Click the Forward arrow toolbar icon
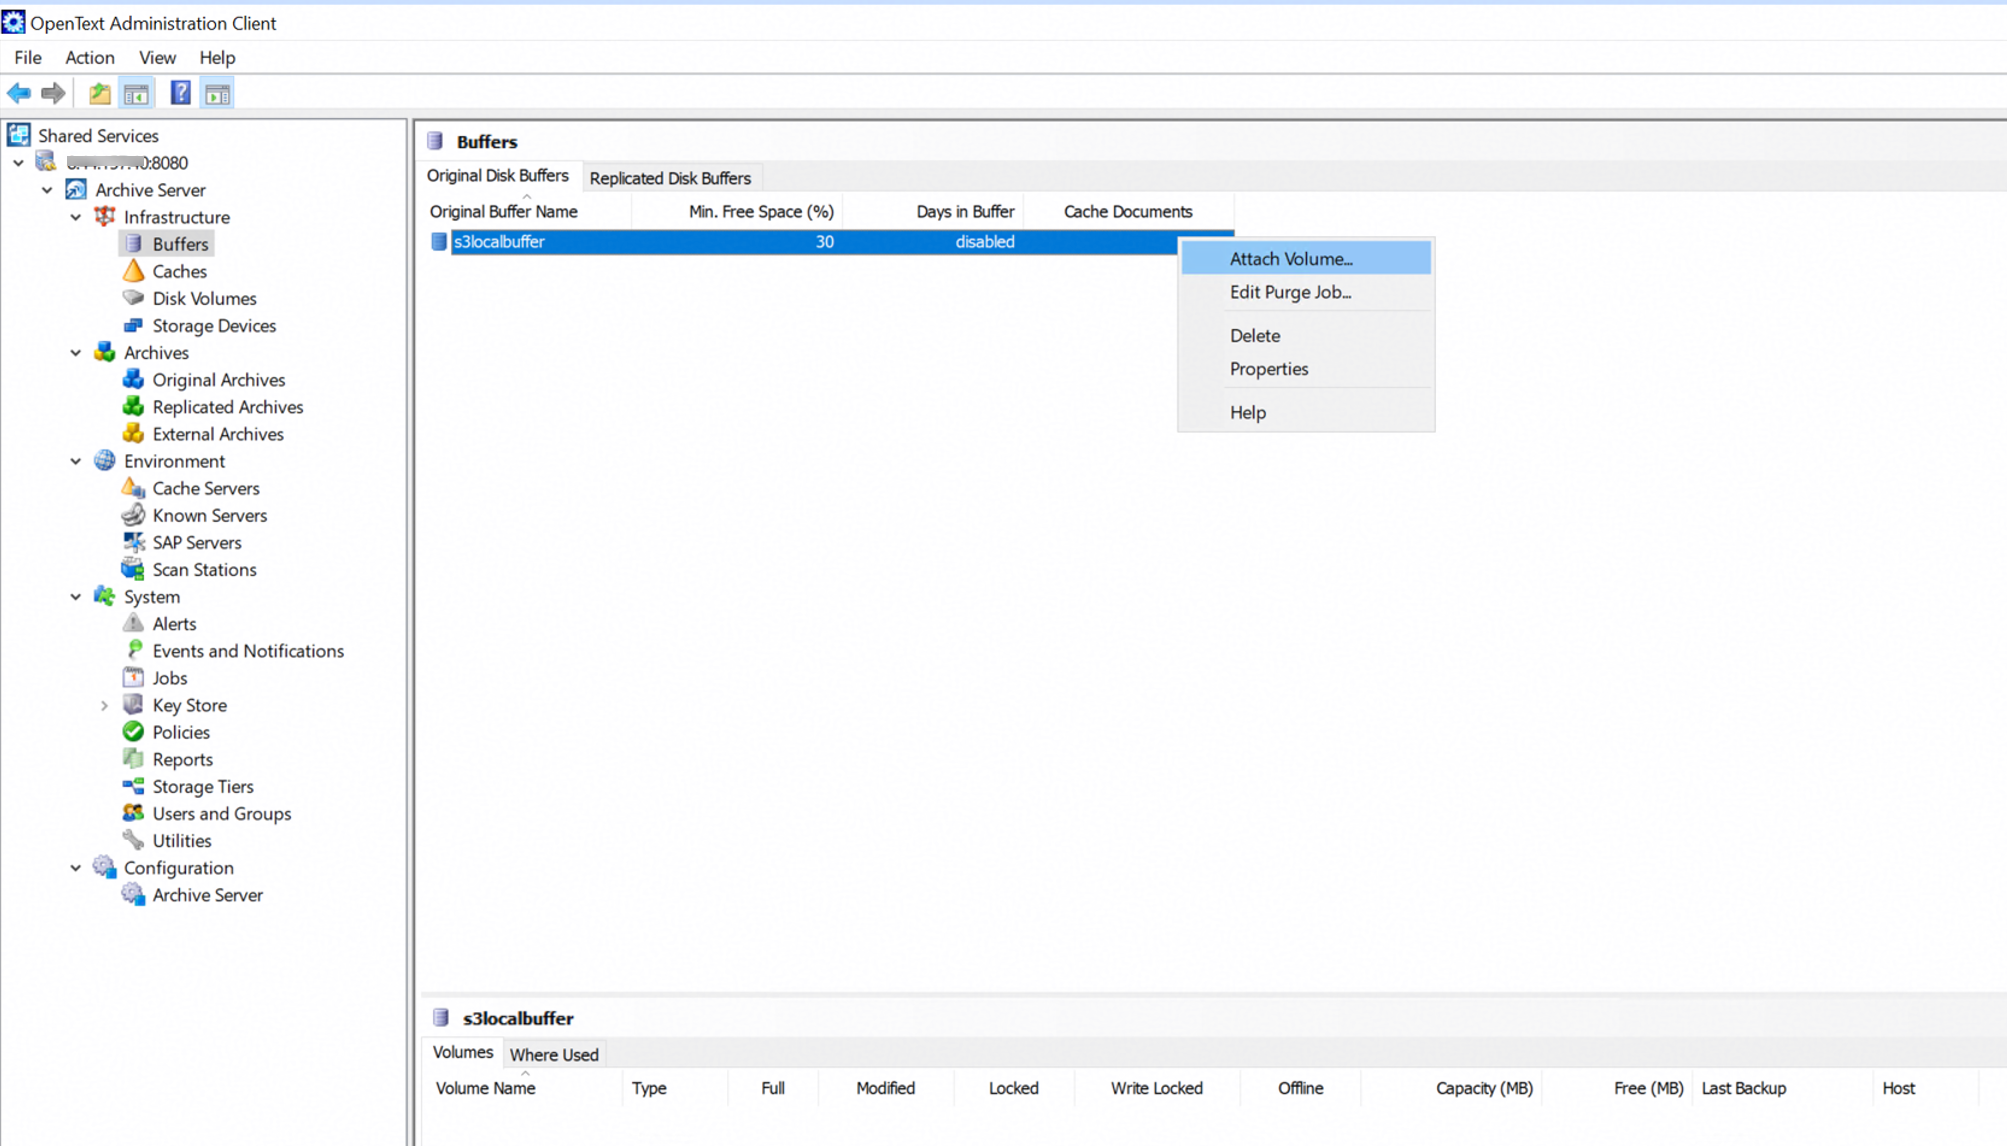Screen dimensions: 2007x1146 point(53,94)
